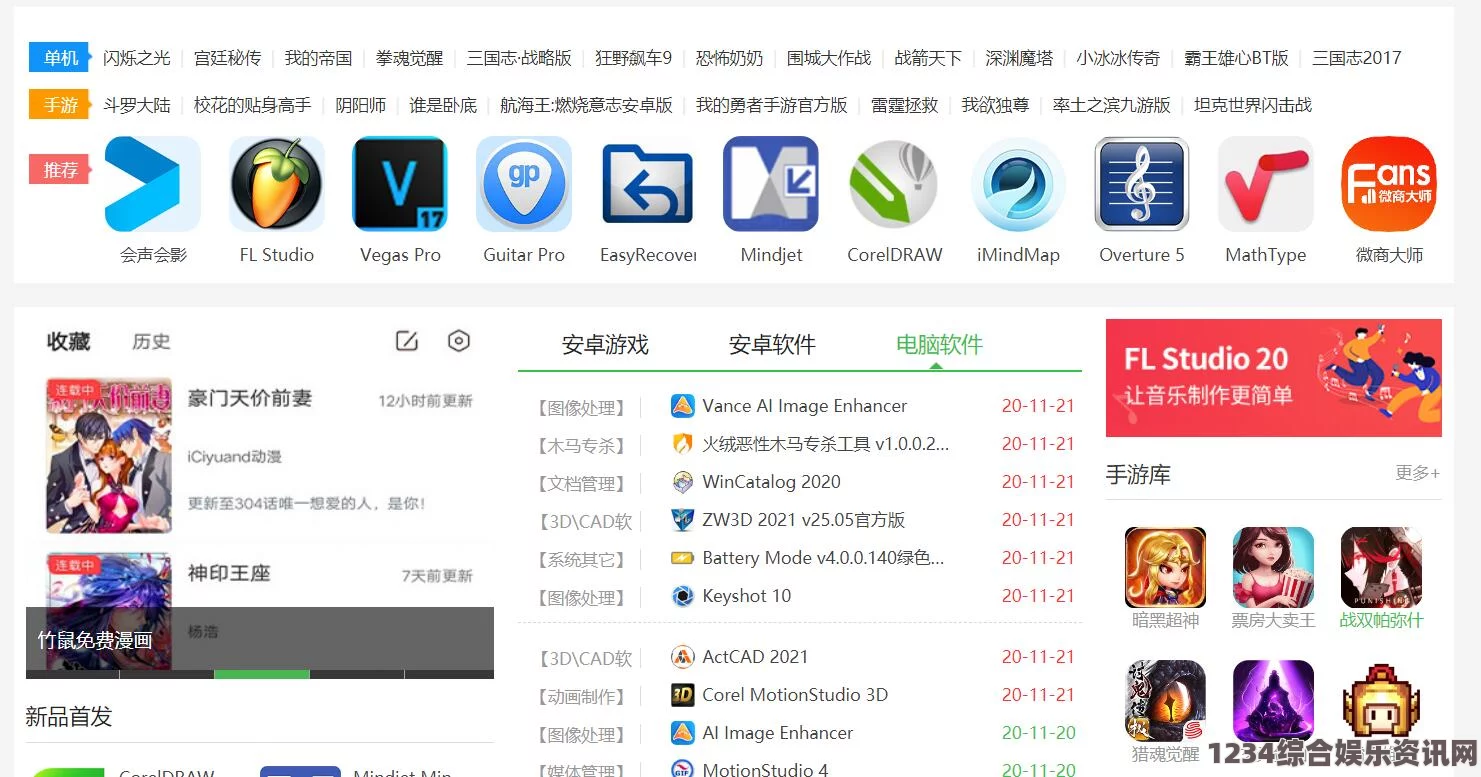The height and width of the screenshot is (777, 1481).
Task: Open the iMindMap icon
Action: point(1018,184)
